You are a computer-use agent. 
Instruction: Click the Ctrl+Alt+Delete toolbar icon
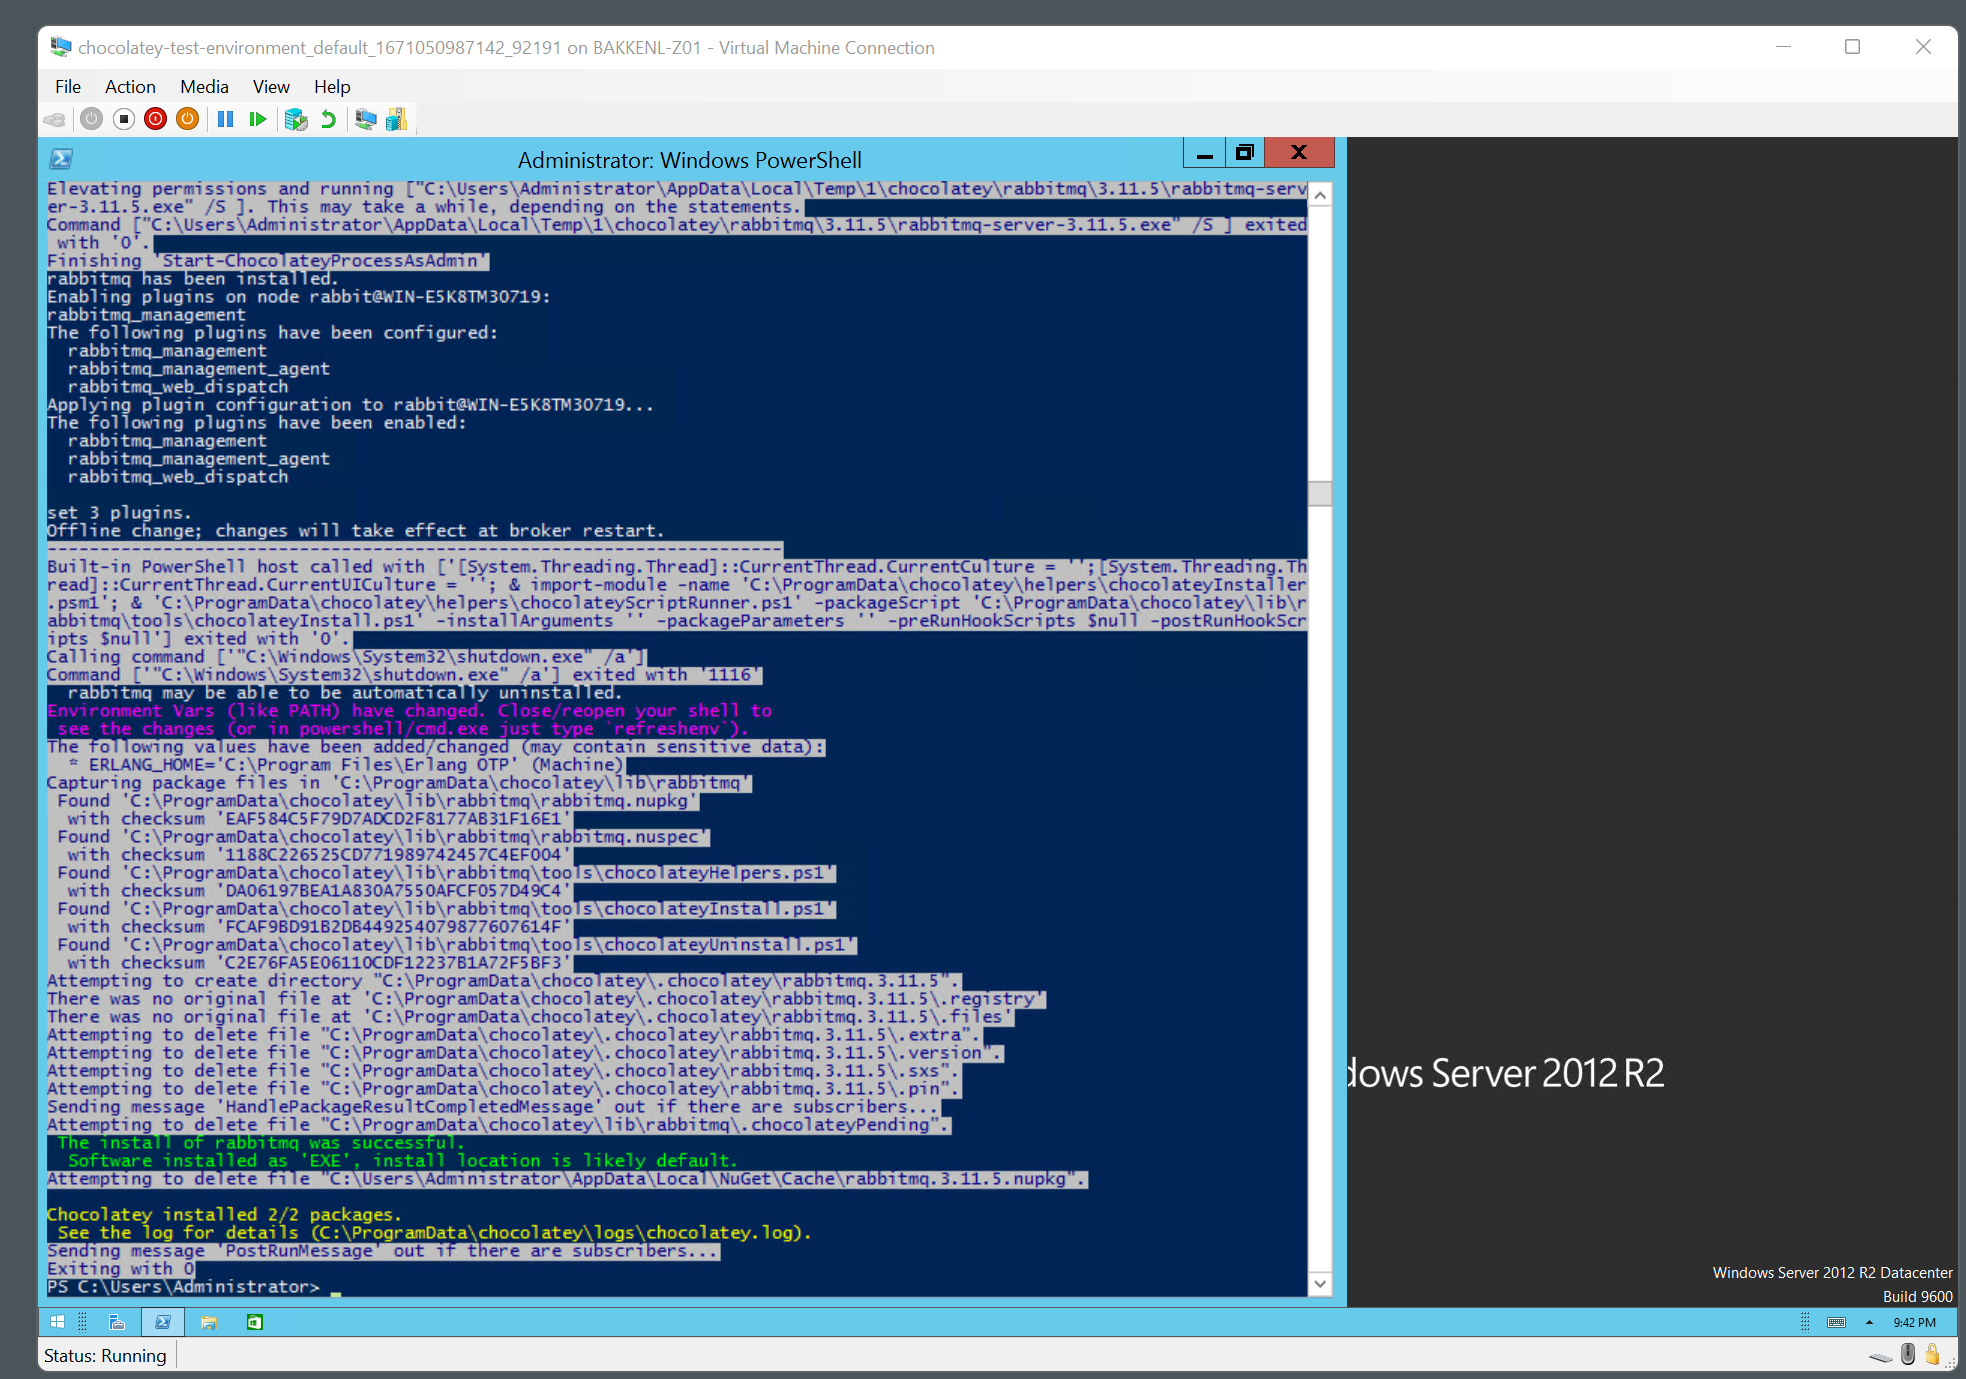pos(55,120)
